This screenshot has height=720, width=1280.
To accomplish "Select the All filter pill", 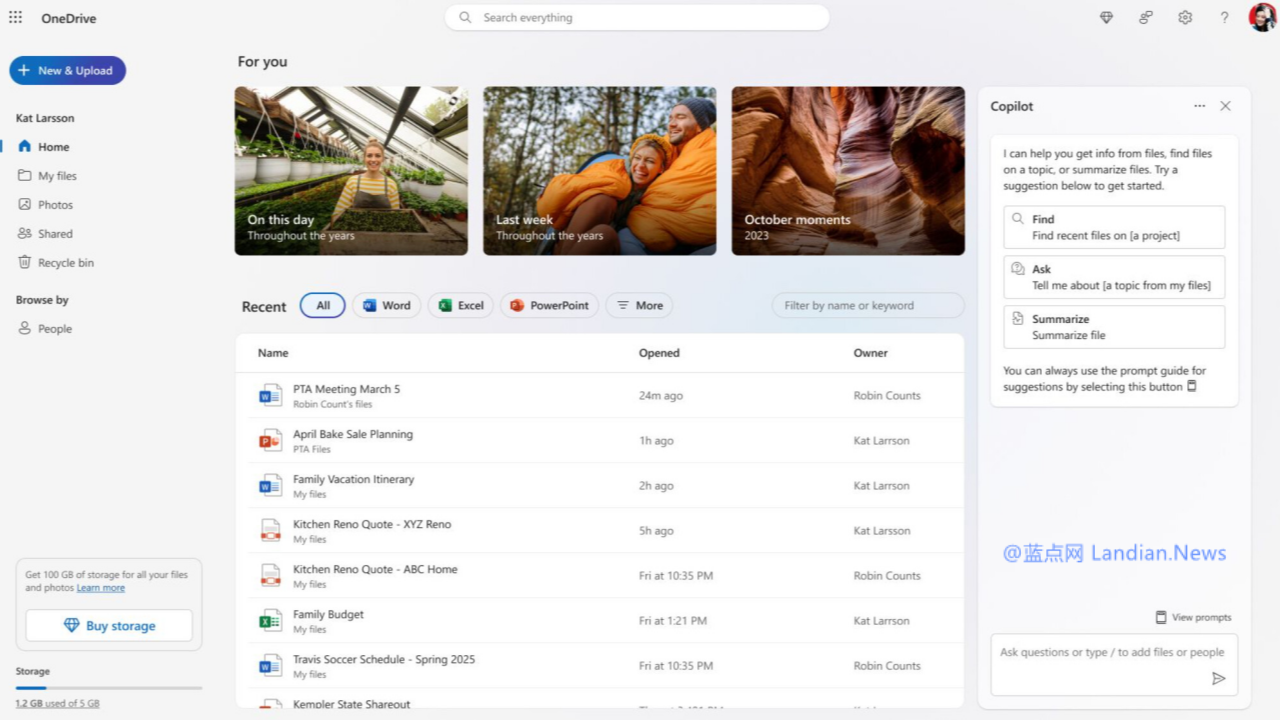I will pyautogui.click(x=323, y=305).
